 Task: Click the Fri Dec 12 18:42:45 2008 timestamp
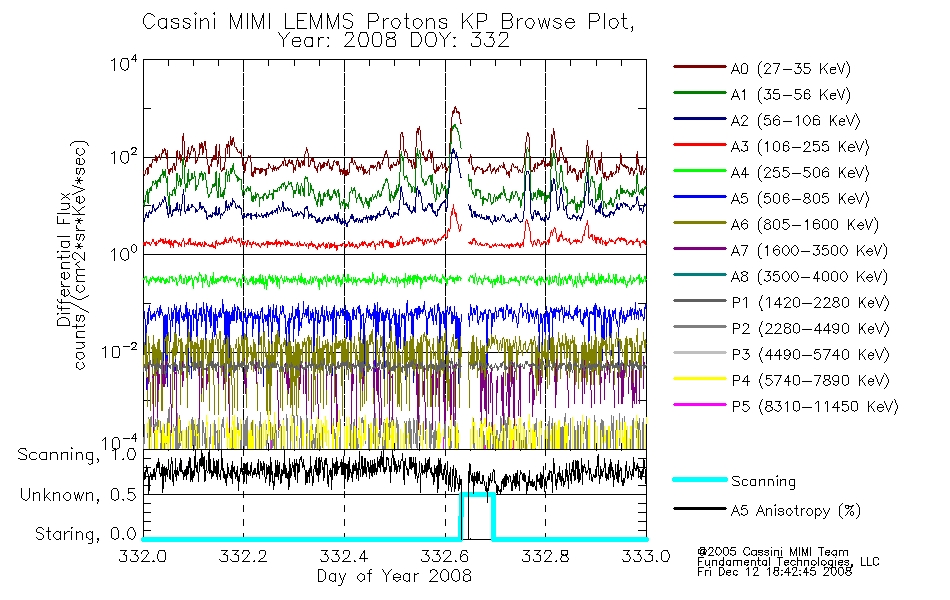pyautogui.click(x=774, y=572)
